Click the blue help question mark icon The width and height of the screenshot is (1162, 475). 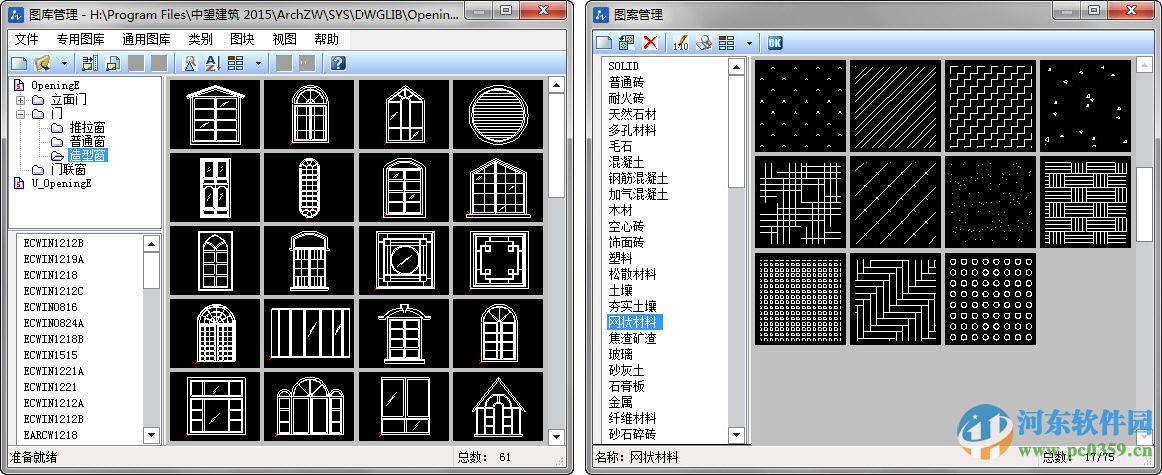pos(339,63)
